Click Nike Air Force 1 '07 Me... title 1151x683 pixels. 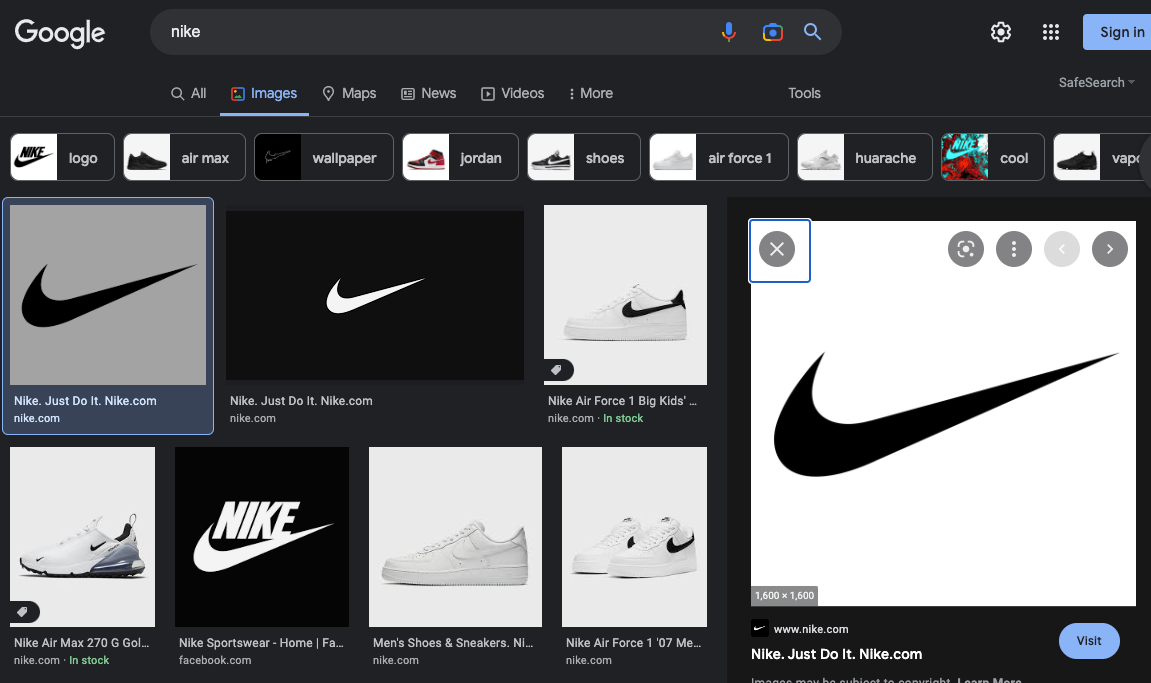click(x=633, y=643)
